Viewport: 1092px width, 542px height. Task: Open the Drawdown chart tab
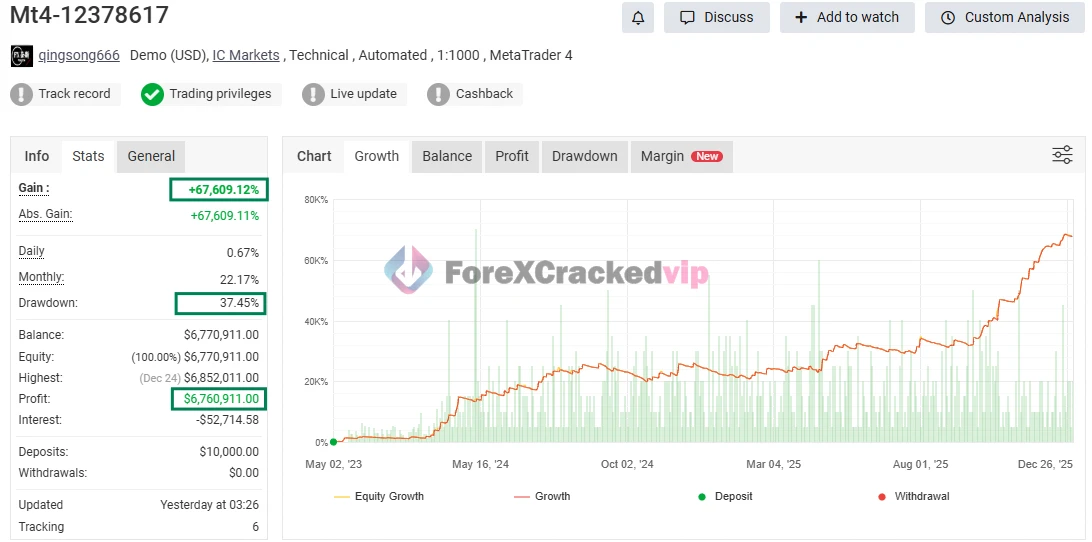584,156
